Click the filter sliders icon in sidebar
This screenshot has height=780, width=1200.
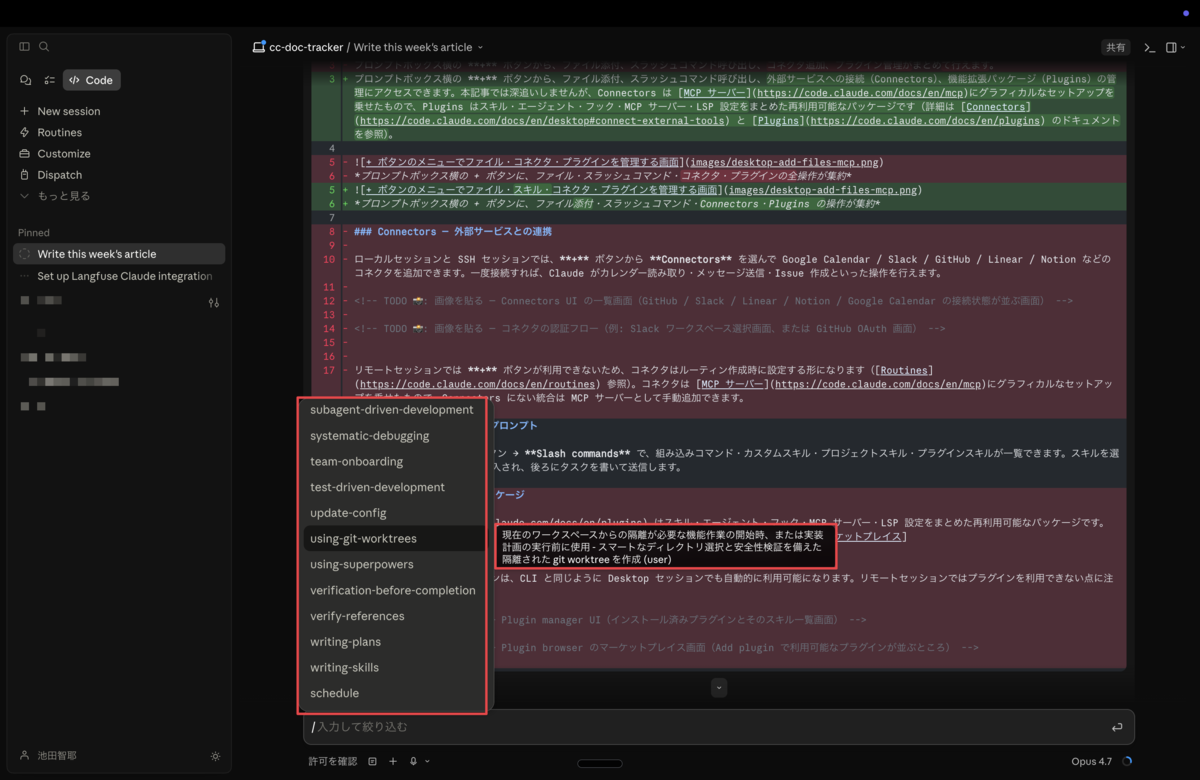[x=213, y=302]
